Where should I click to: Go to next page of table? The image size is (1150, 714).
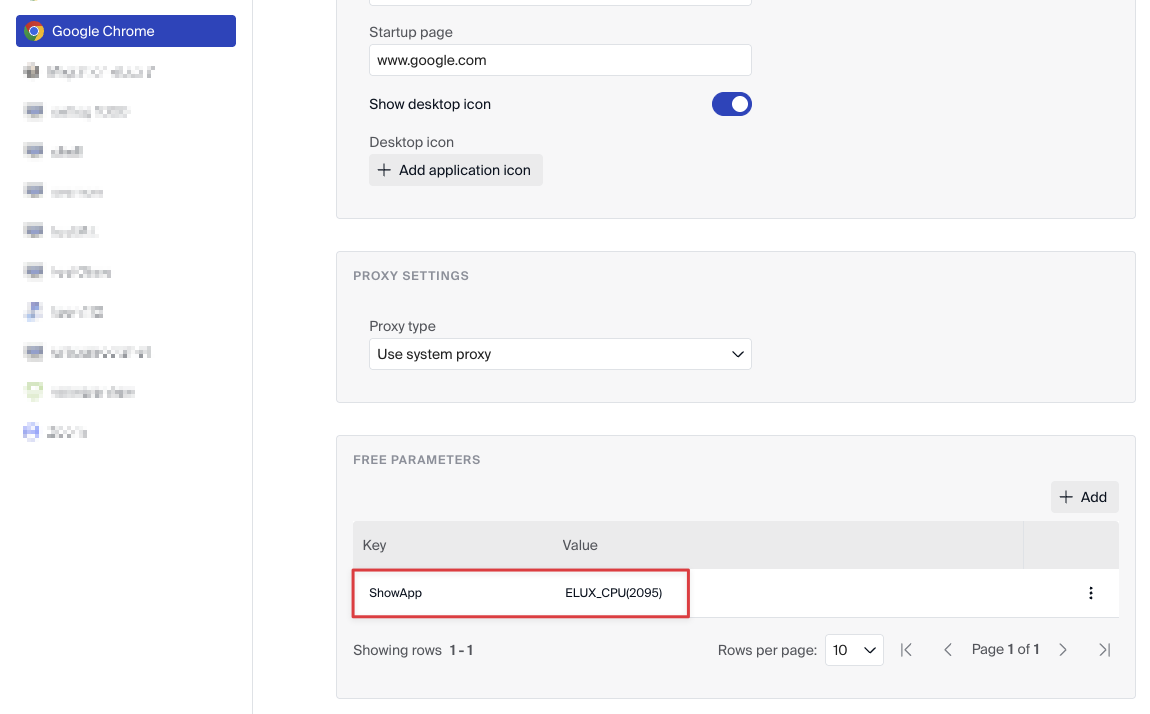coord(1063,650)
